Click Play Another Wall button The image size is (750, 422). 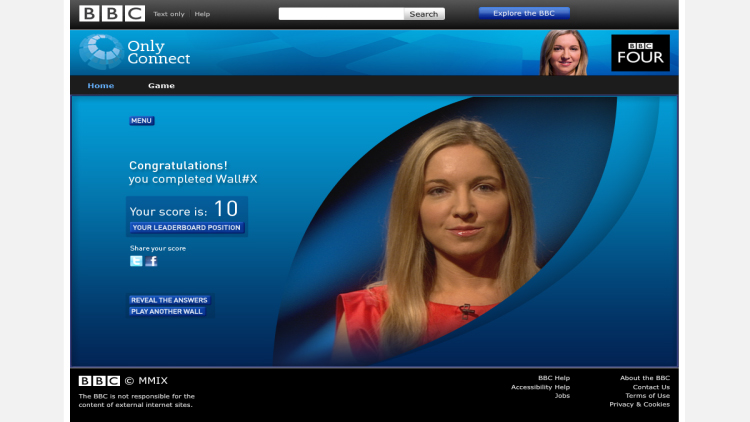click(x=167, y=311)
